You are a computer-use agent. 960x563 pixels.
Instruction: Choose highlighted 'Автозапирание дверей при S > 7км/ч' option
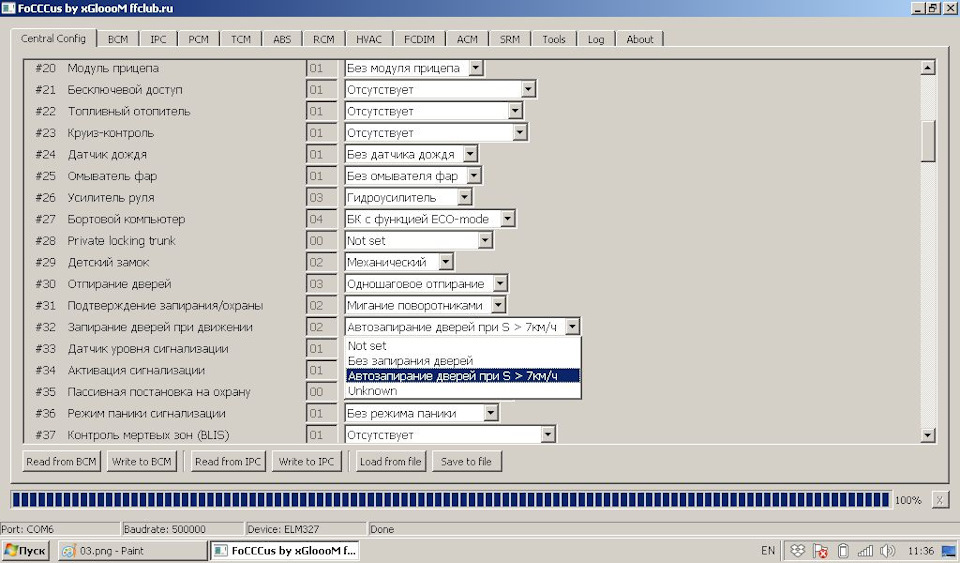pyautogui.click(x=463, y=376)
